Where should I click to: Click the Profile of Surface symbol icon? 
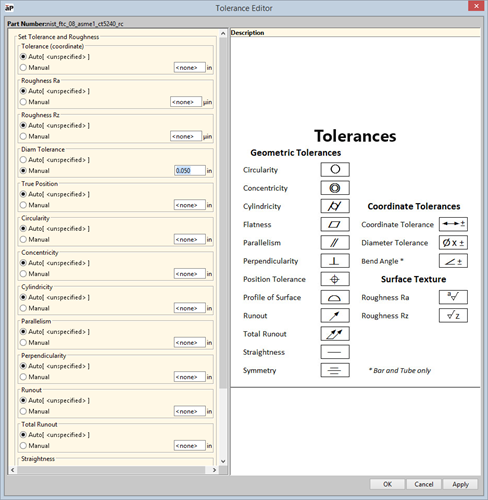click(335, 297)
